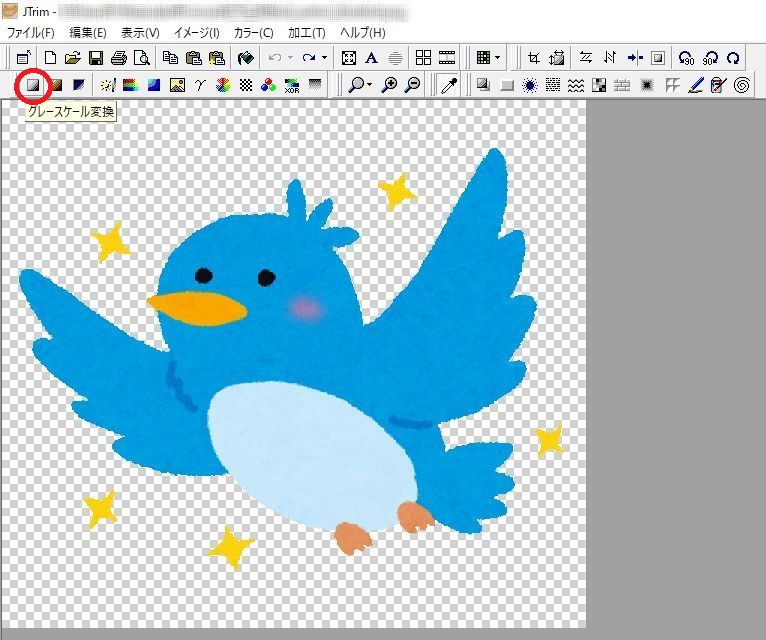Apply the wave effect icon

point(576,86)
